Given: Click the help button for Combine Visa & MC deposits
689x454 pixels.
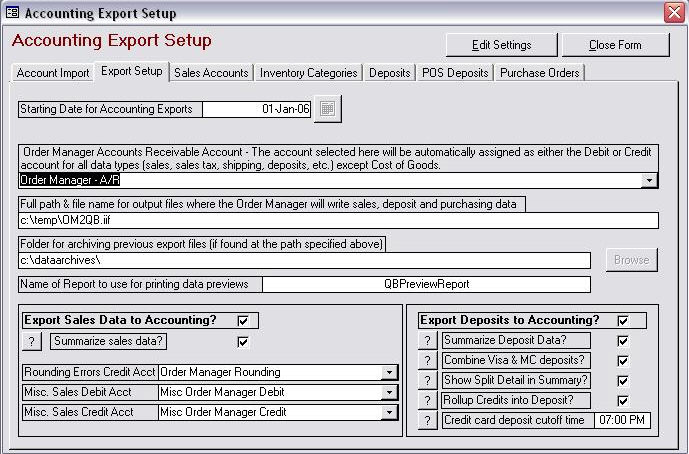Looking at the screenshot, I should (x=427, y=360).
